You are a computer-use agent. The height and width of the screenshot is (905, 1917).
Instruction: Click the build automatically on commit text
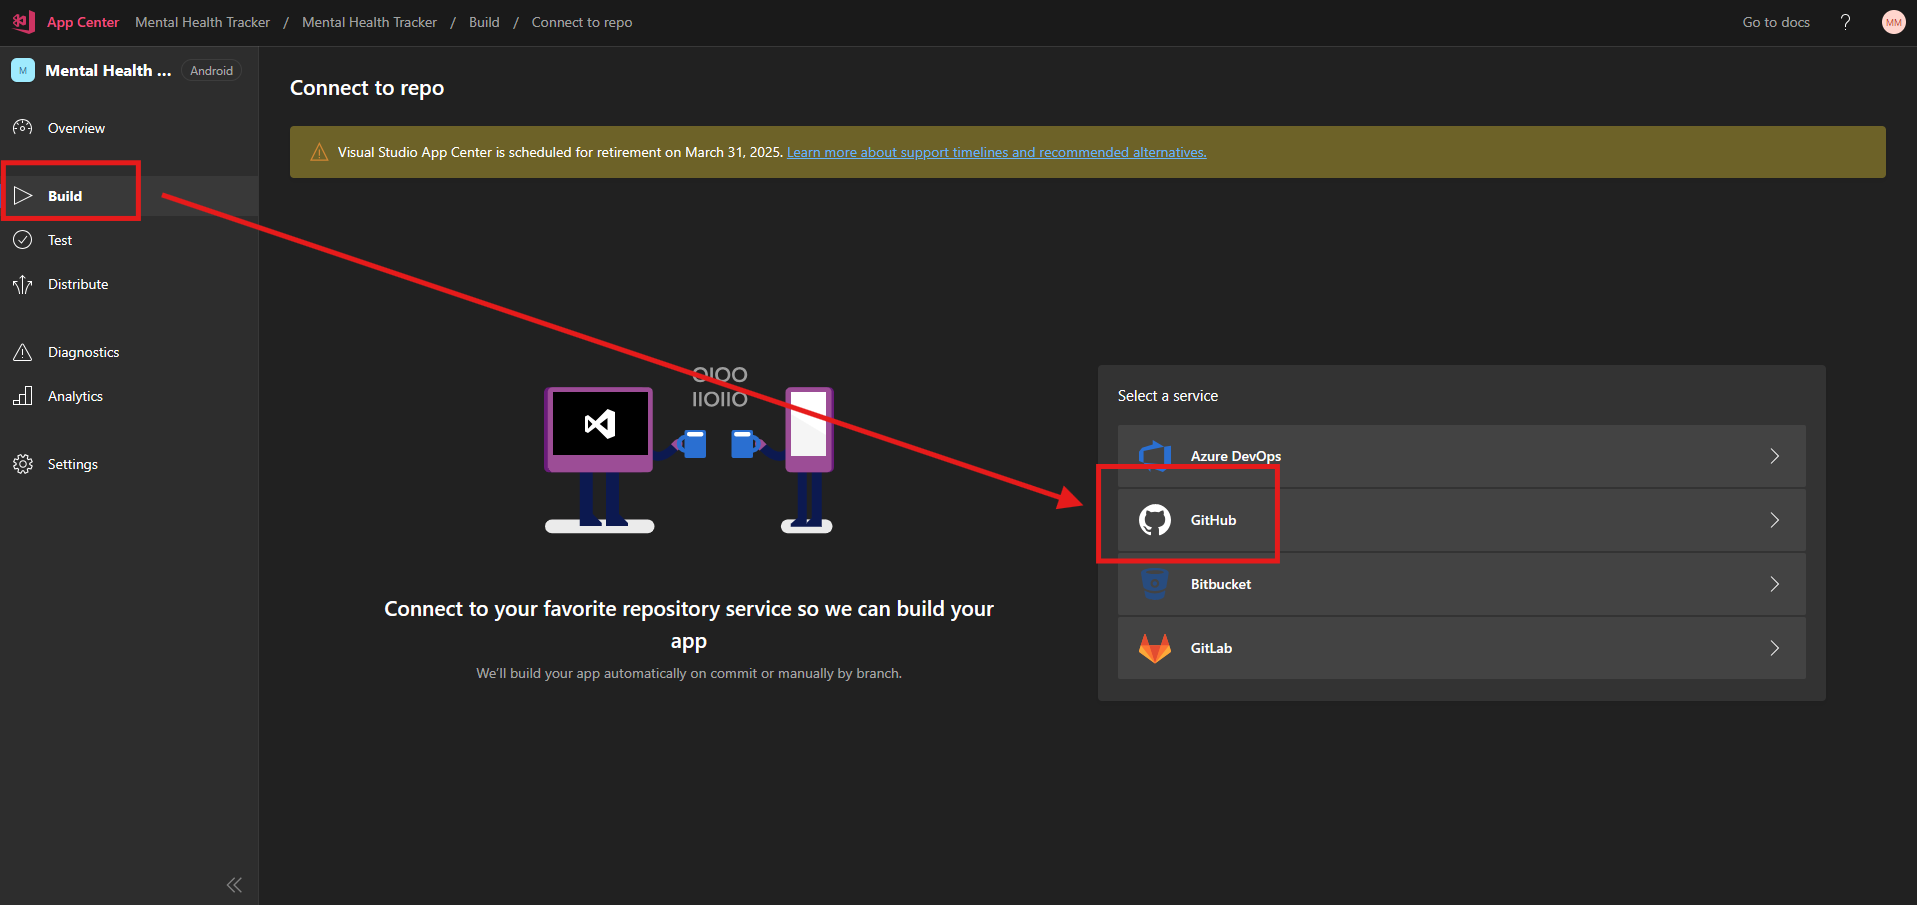pos(689,673)
